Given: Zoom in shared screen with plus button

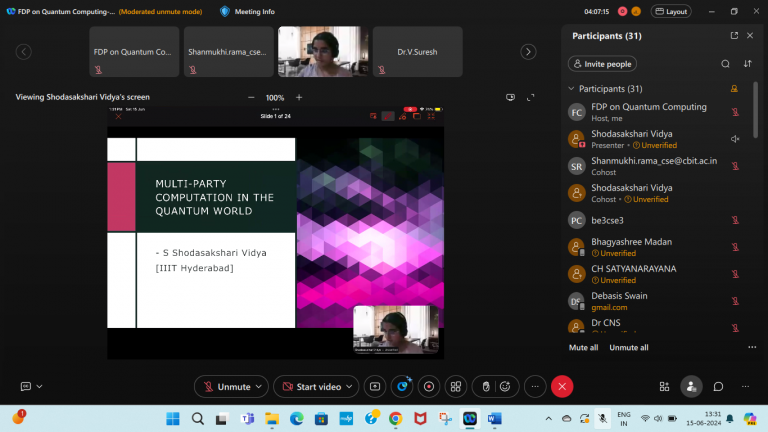Looking at the screenshot, I should 299,97.
